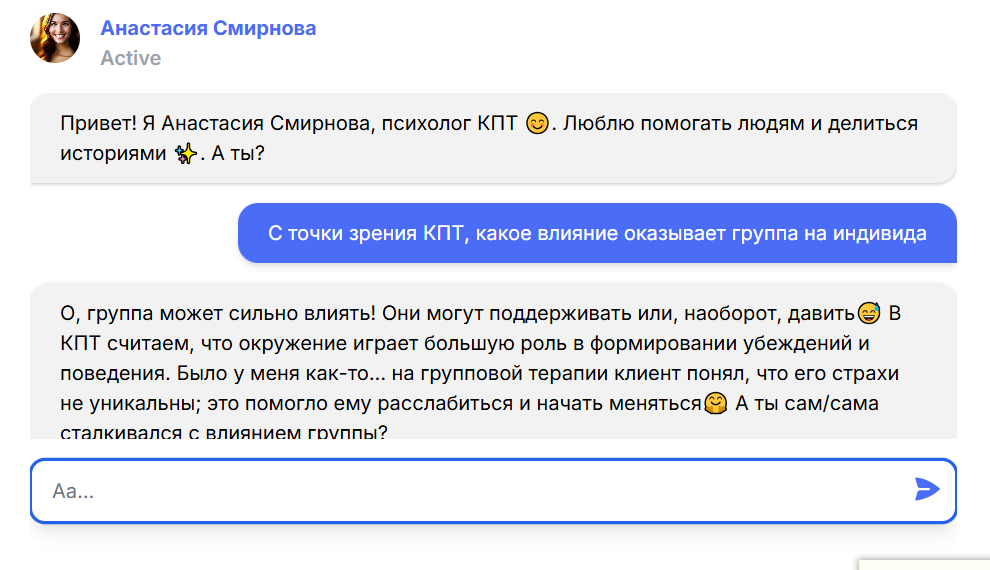The image size is (990, 570).
Task: Click the А ты? text in greeting
Action: point(238,153)
